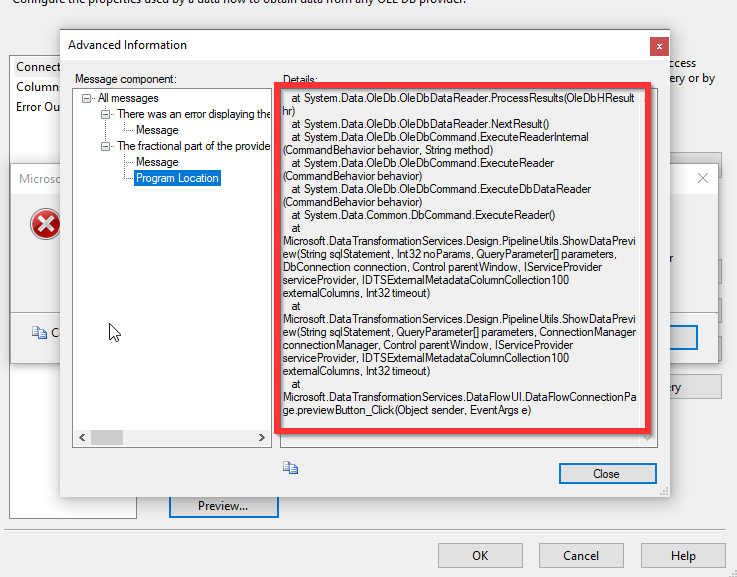Collapse the All messages tree node
The height and width of the screenshot is (577, 737).
pos(88,98)
